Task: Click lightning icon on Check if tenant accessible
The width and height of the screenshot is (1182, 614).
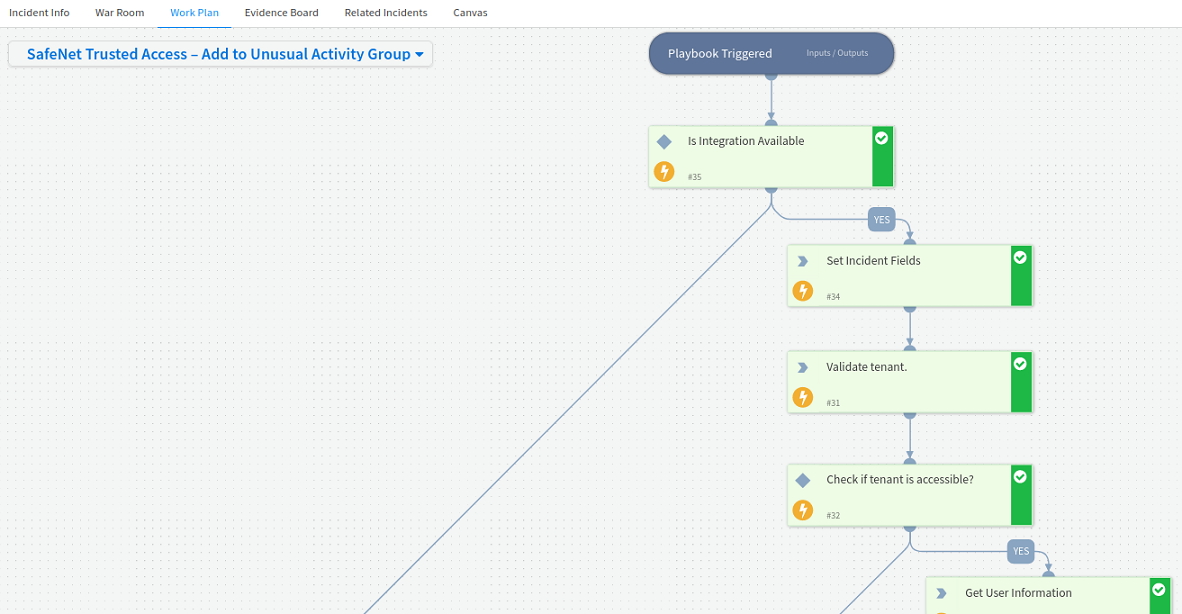Action: pos(803,511)
